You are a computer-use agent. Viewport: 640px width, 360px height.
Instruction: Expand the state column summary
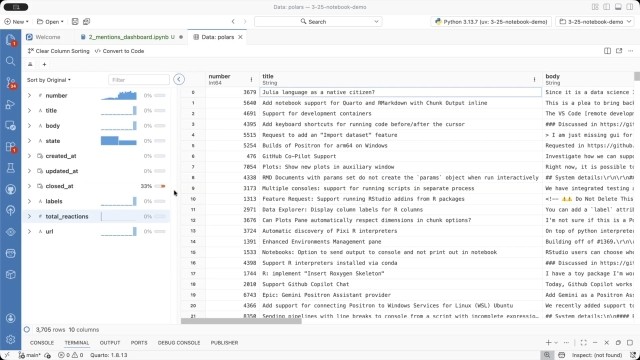29,141
